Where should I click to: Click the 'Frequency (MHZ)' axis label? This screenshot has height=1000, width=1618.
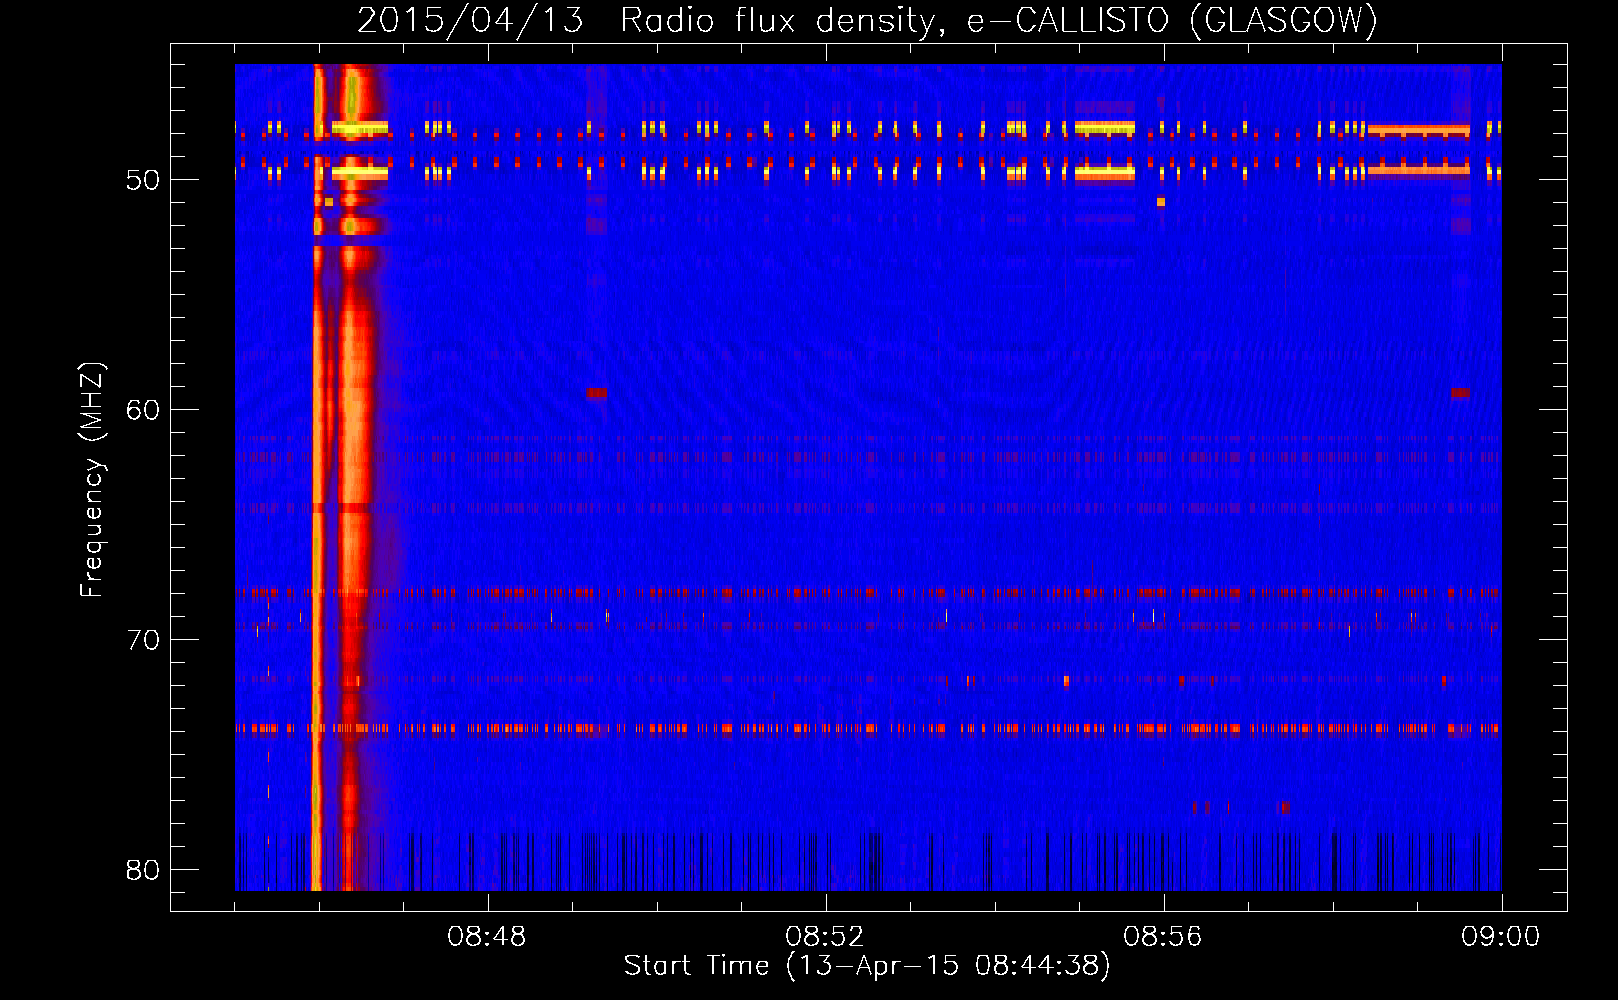click(92, 479)
